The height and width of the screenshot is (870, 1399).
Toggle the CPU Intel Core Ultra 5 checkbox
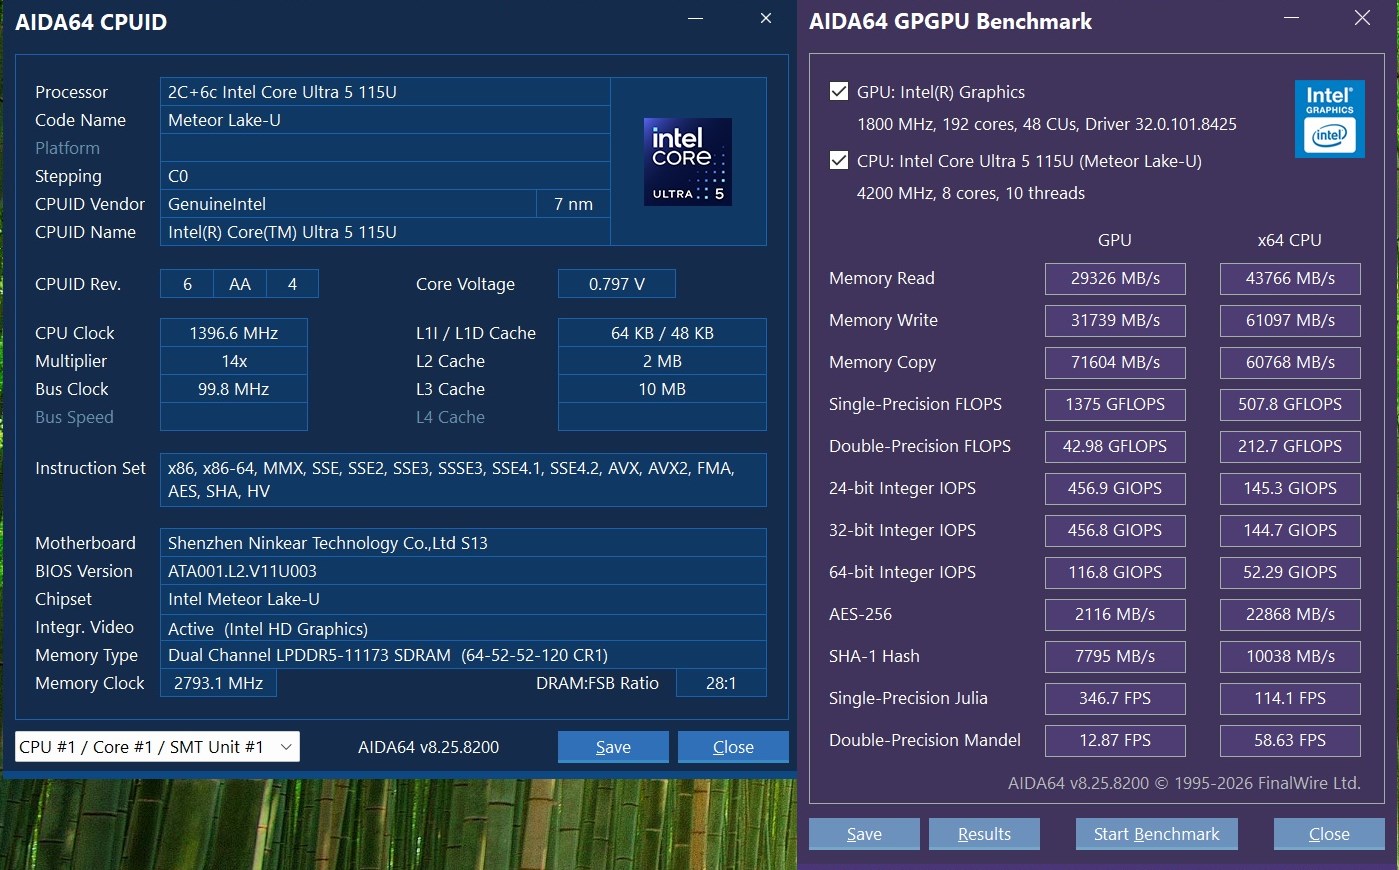pyautogui.click(x=839, y=161)
